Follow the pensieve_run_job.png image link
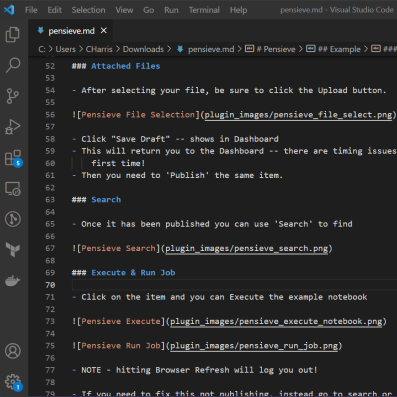 click(x=254, y=346)
